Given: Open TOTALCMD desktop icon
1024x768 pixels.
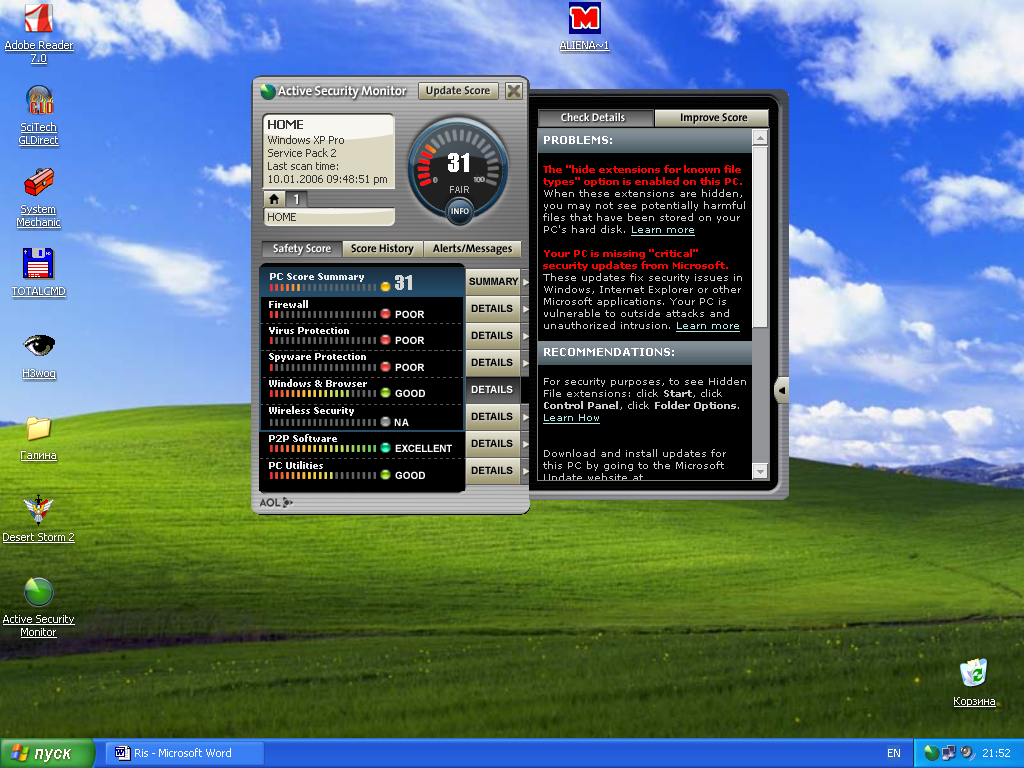Looking at the screenshot, I should click(39, 273).
